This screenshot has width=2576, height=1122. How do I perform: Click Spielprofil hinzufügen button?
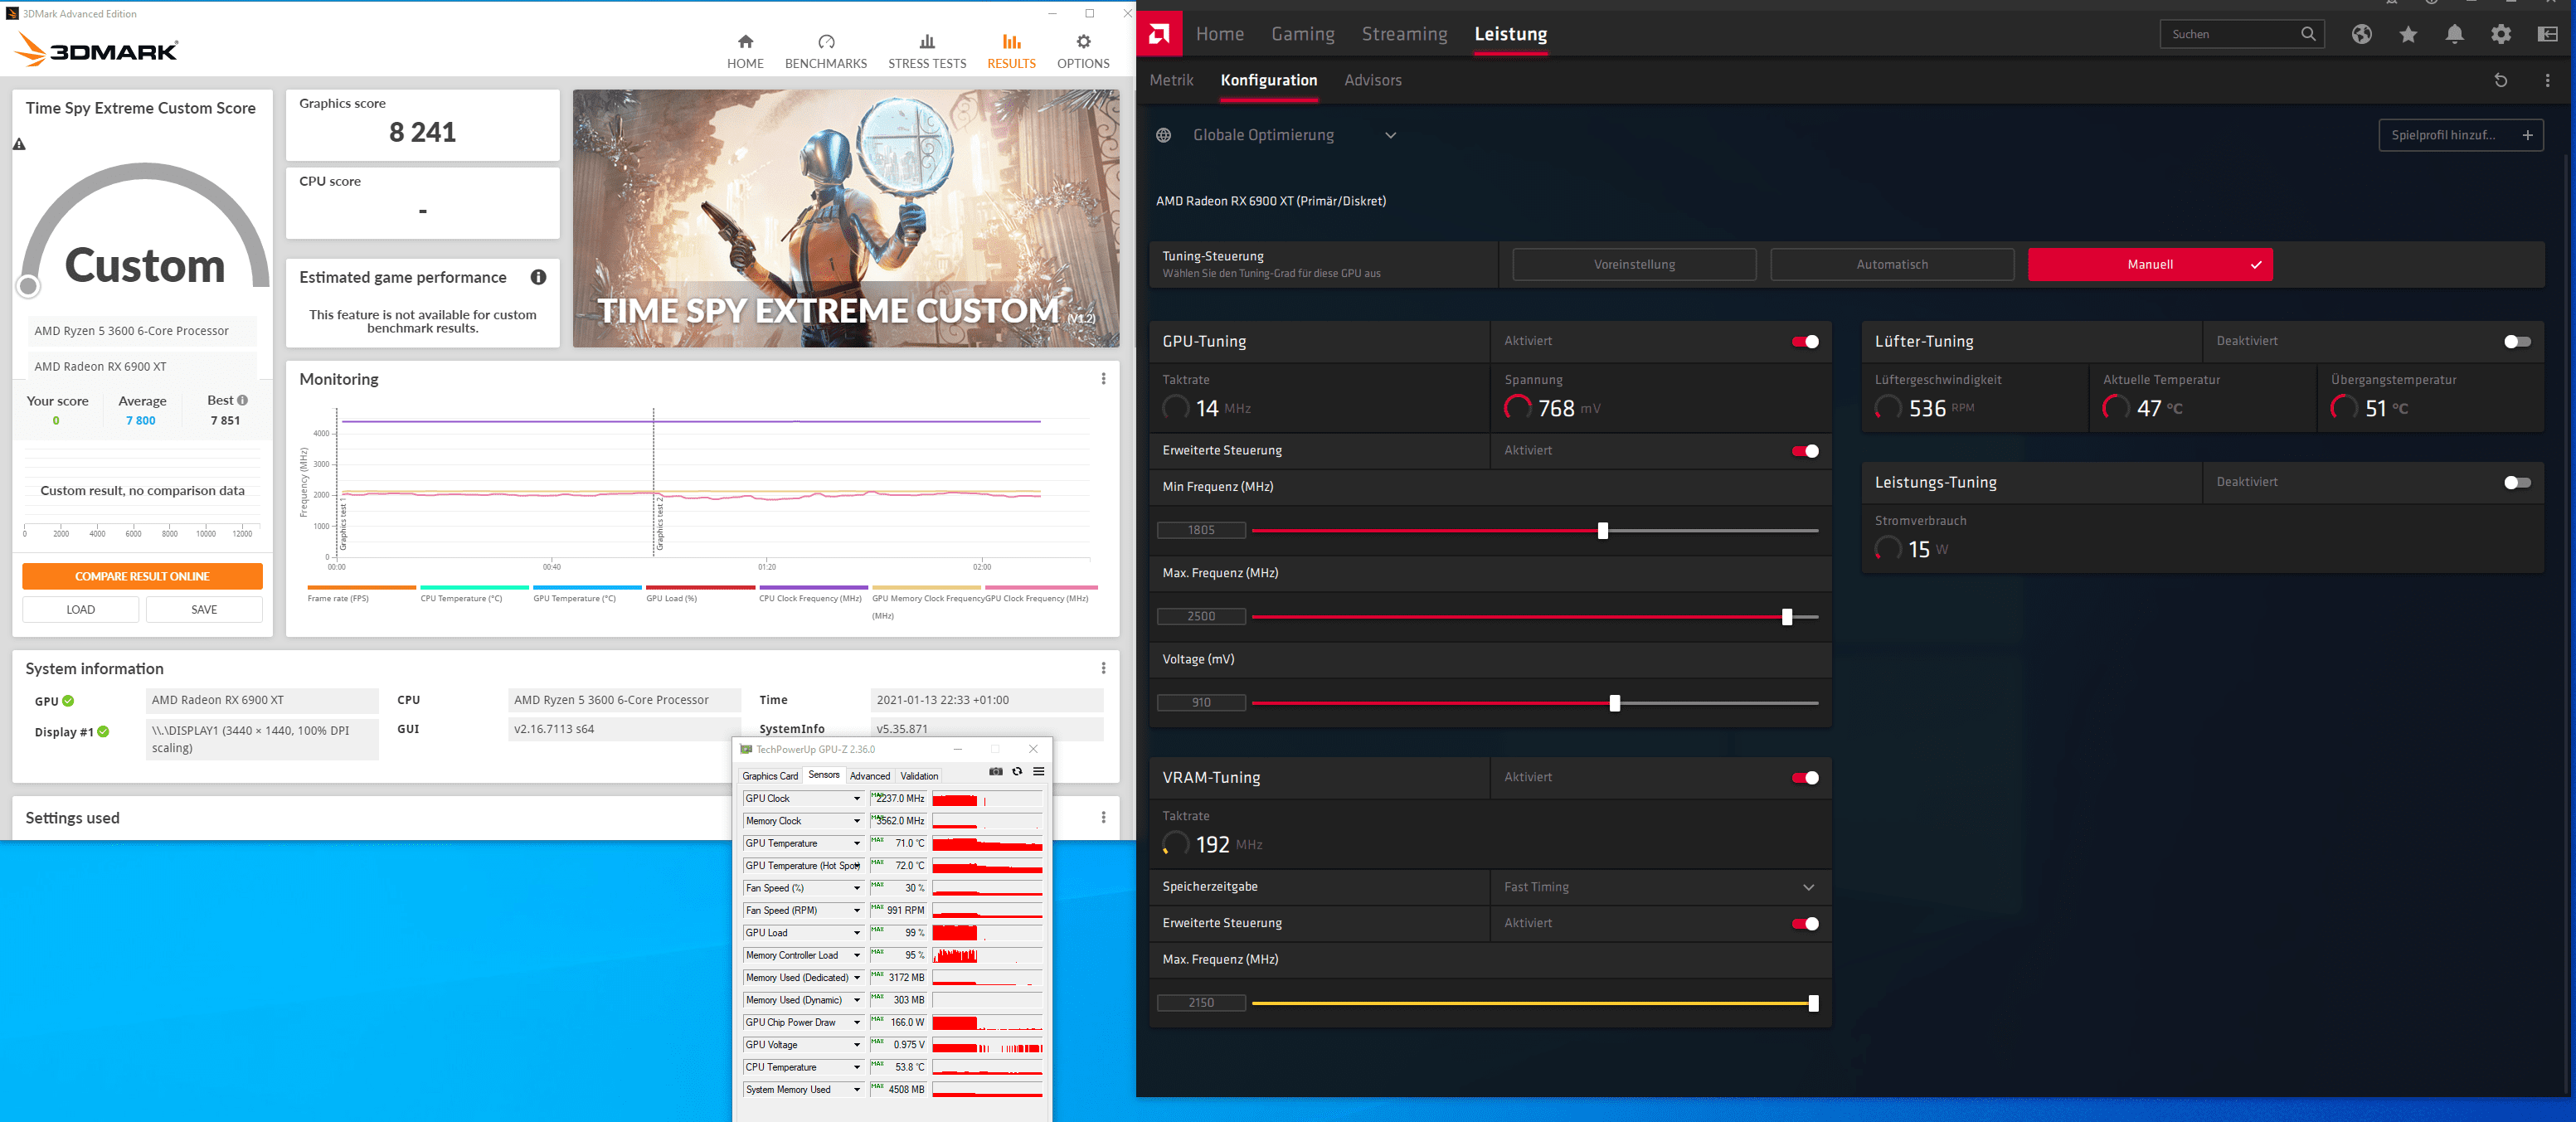click(2460, 135)
